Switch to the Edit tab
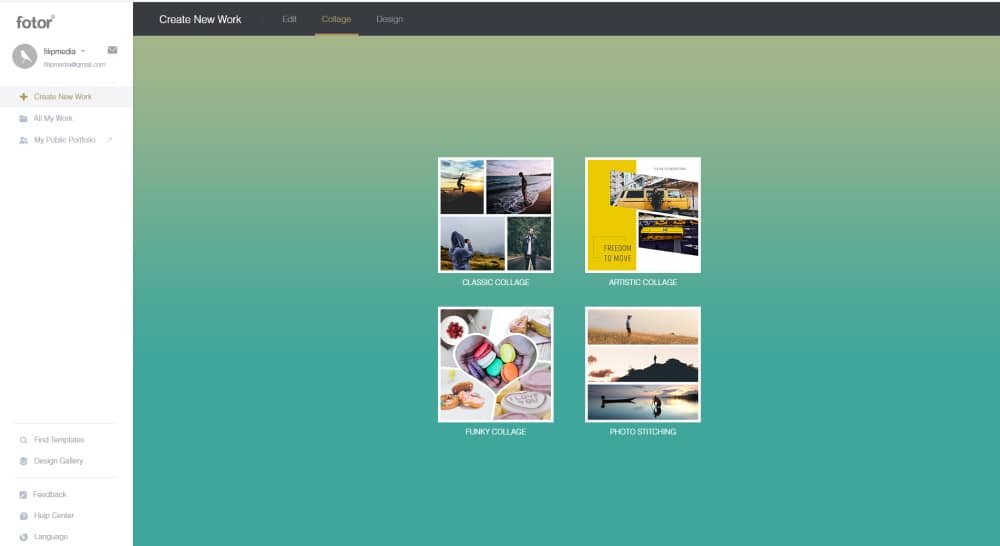 click(x=289, y=19)
